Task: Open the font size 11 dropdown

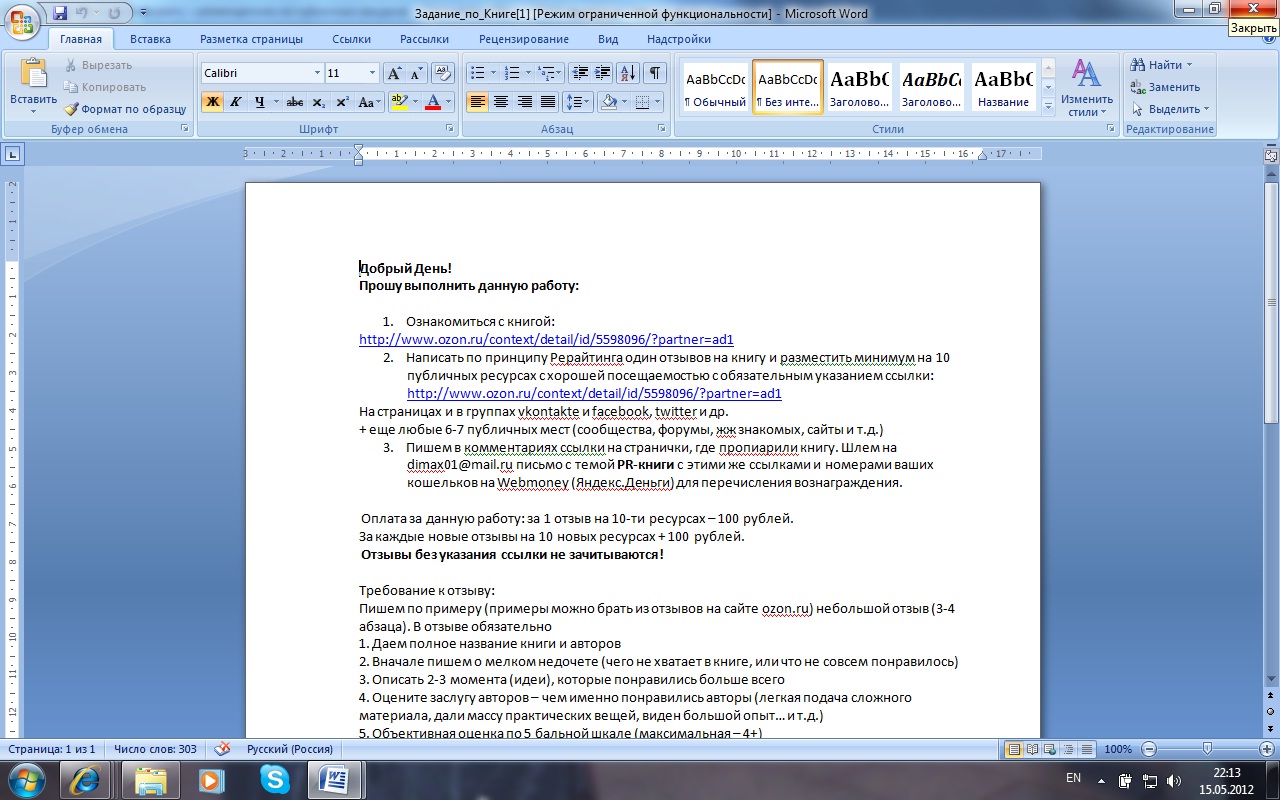Action: pyautogui.click(x=373, y=73)
